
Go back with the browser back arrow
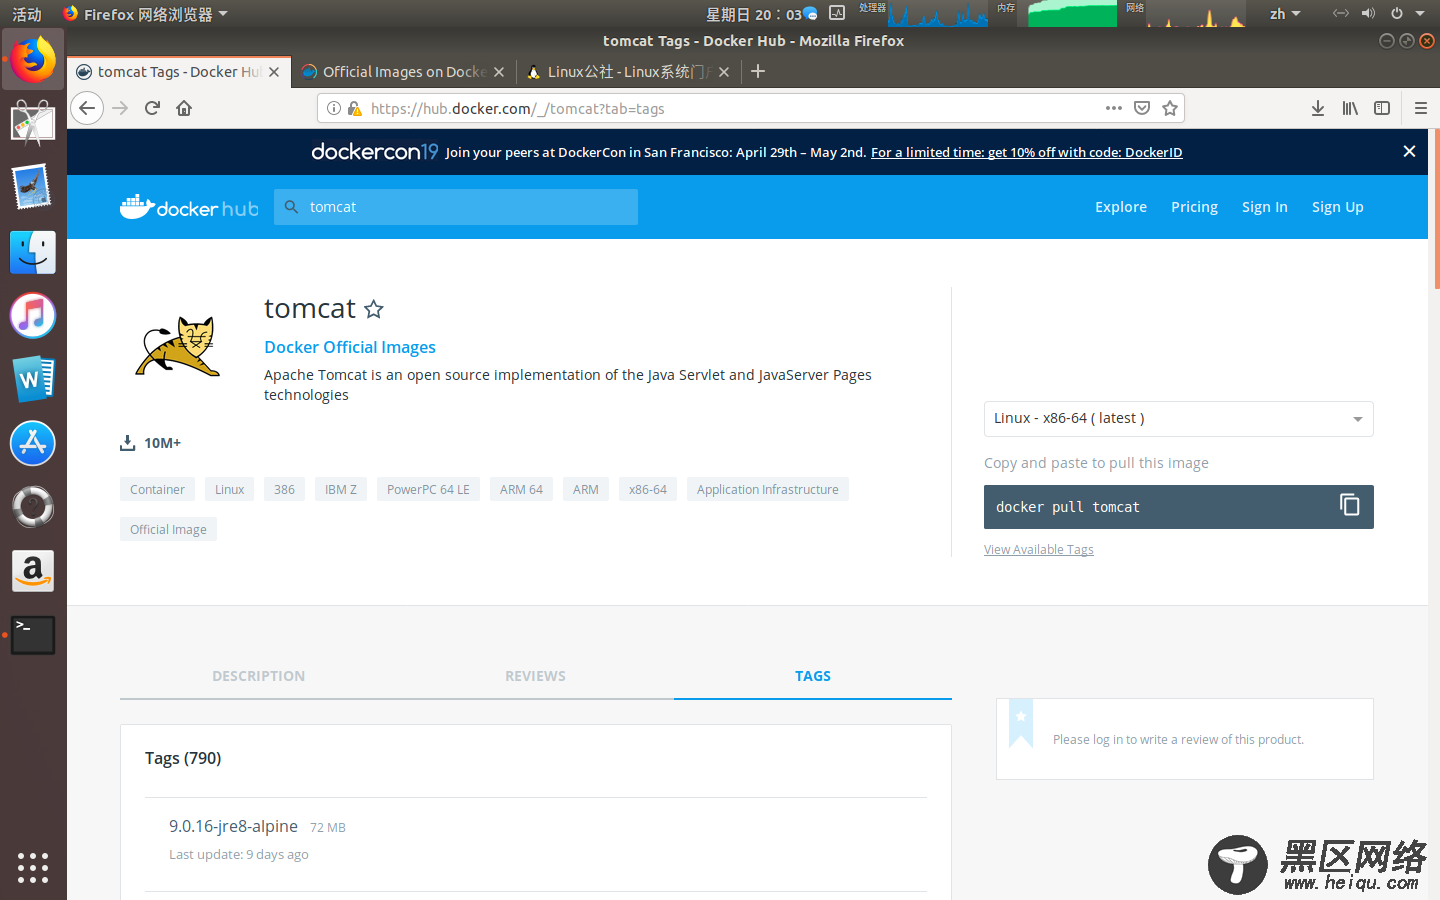coord(87,108)
